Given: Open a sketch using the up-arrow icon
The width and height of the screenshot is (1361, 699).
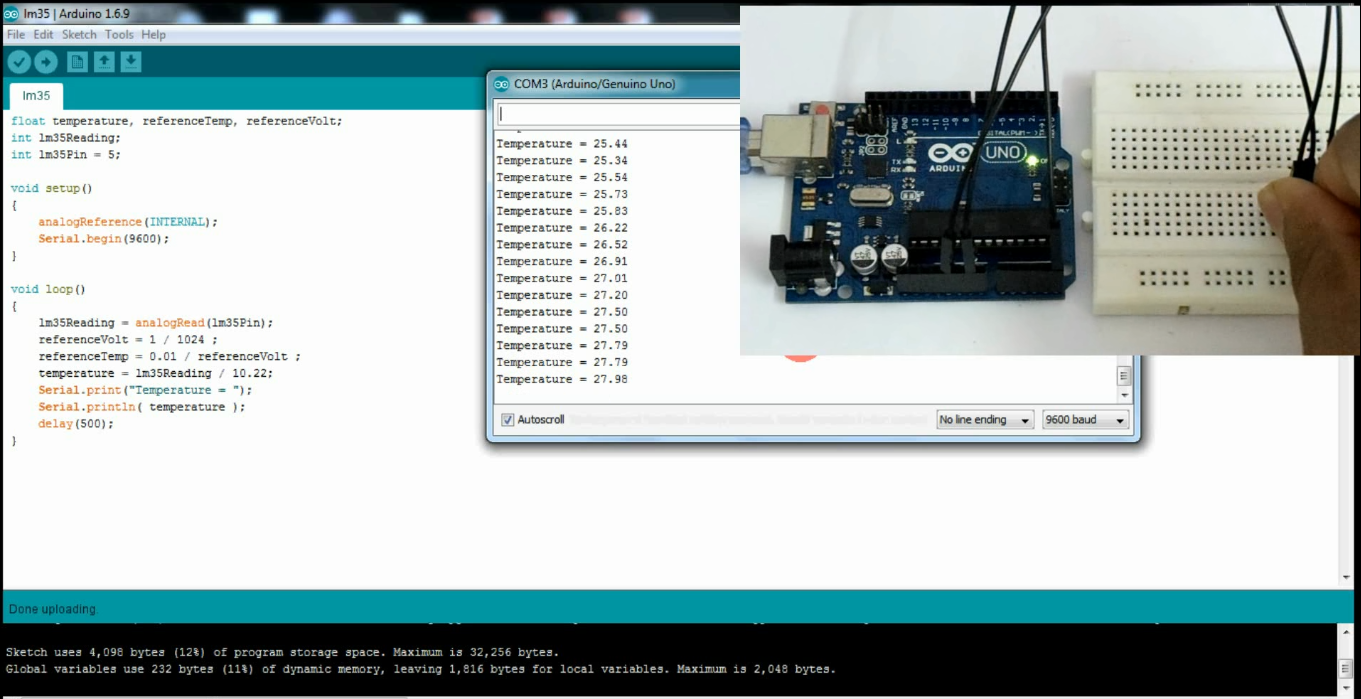Looking at the screenshot, I should [x=104, y=61].
